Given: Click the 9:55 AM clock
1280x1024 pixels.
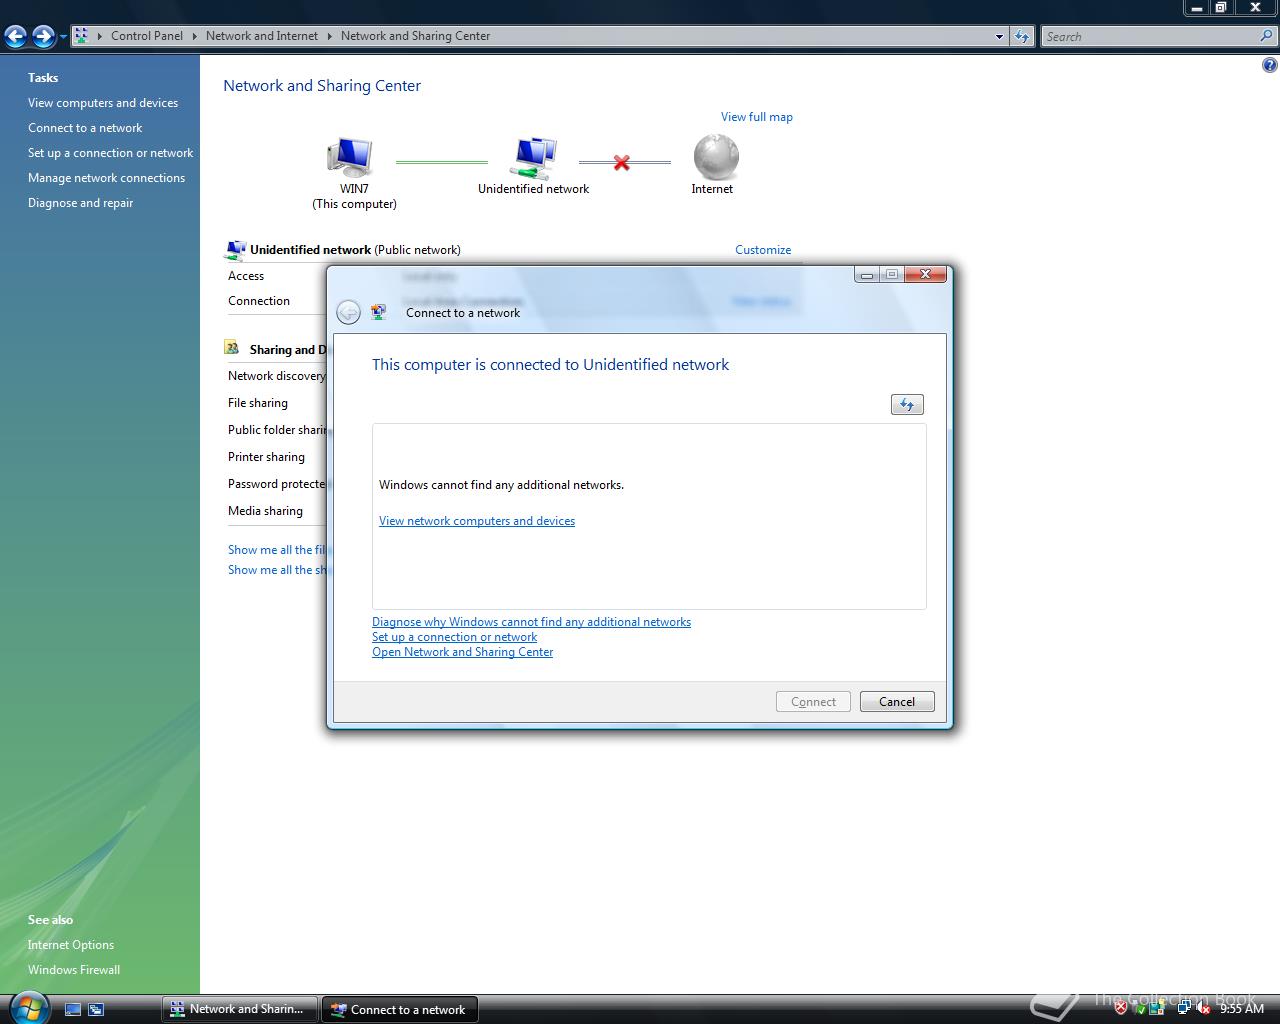Looking at the screenshot, I should [1242, 1009].
